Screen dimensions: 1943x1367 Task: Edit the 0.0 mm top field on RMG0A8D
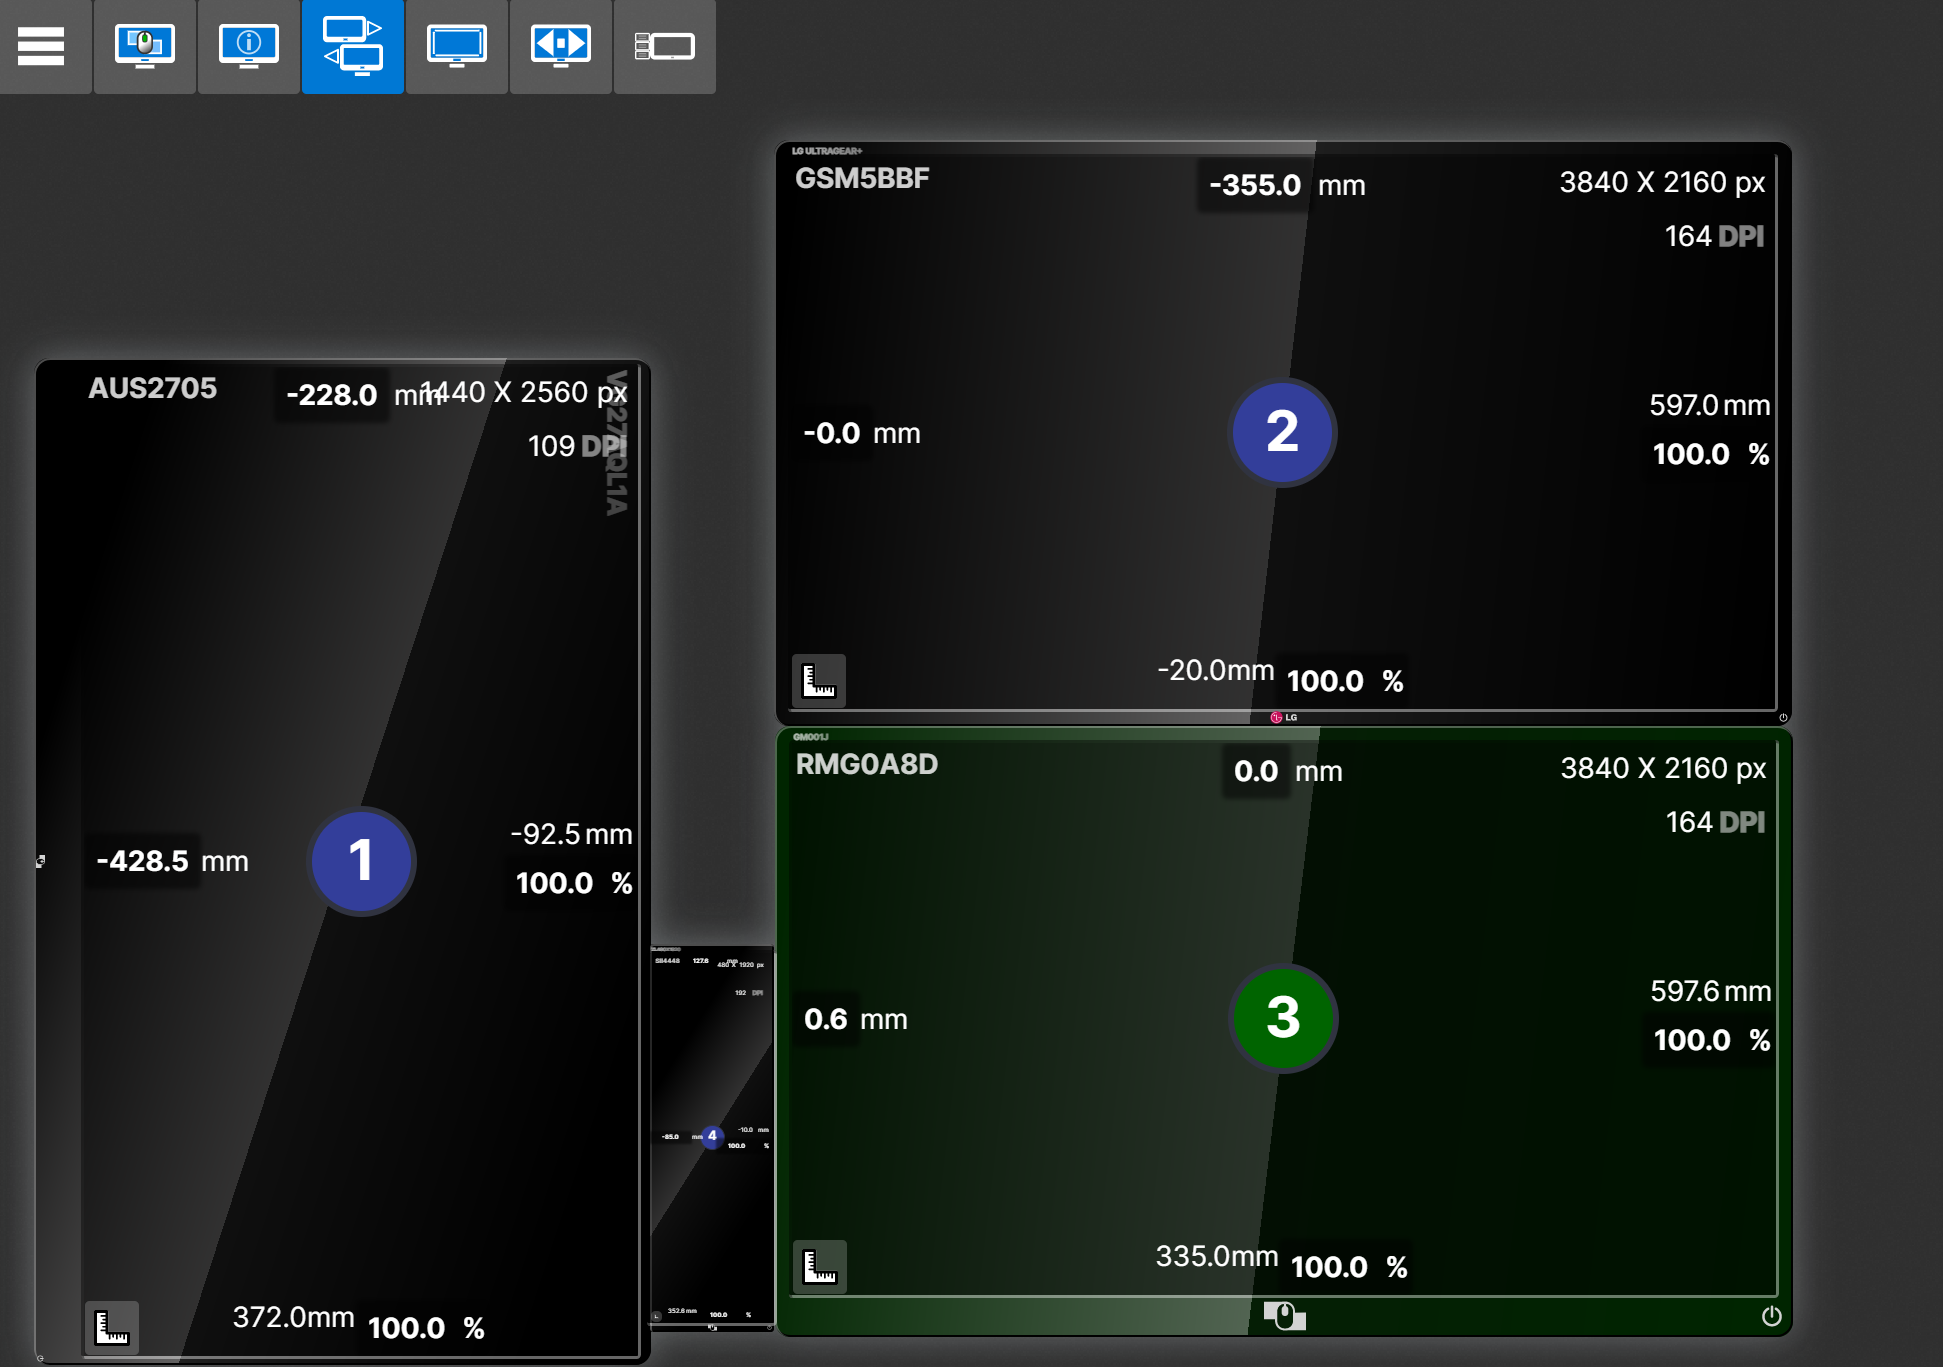[1256, 771]
